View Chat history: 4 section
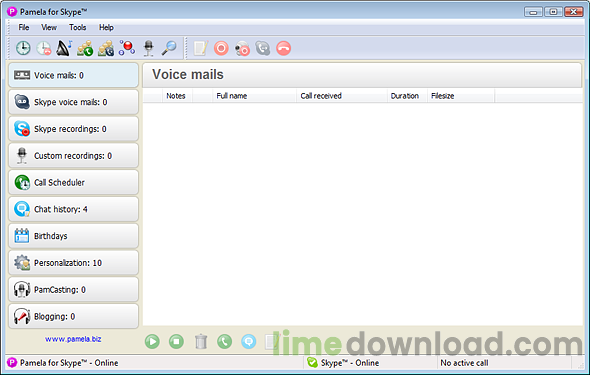The image size is (590, 375). [x=73, y=209]
